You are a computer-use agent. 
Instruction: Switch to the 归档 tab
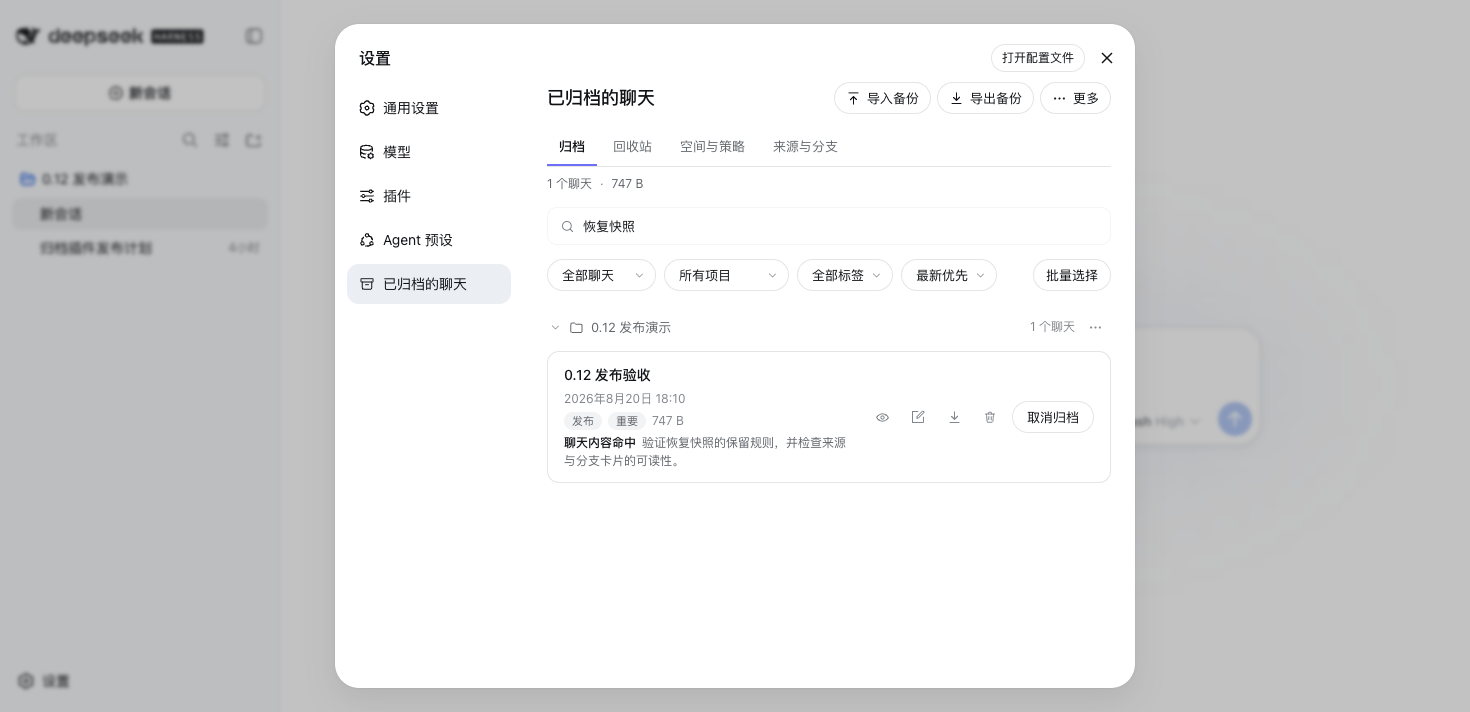[x=572, y=146]
